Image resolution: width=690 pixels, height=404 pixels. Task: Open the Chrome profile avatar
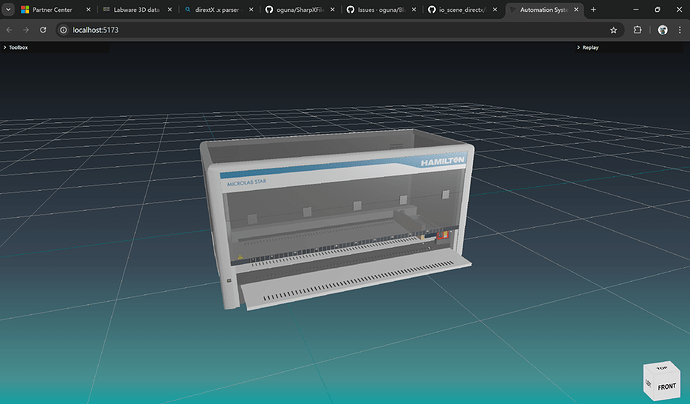(x=663, y=30)
